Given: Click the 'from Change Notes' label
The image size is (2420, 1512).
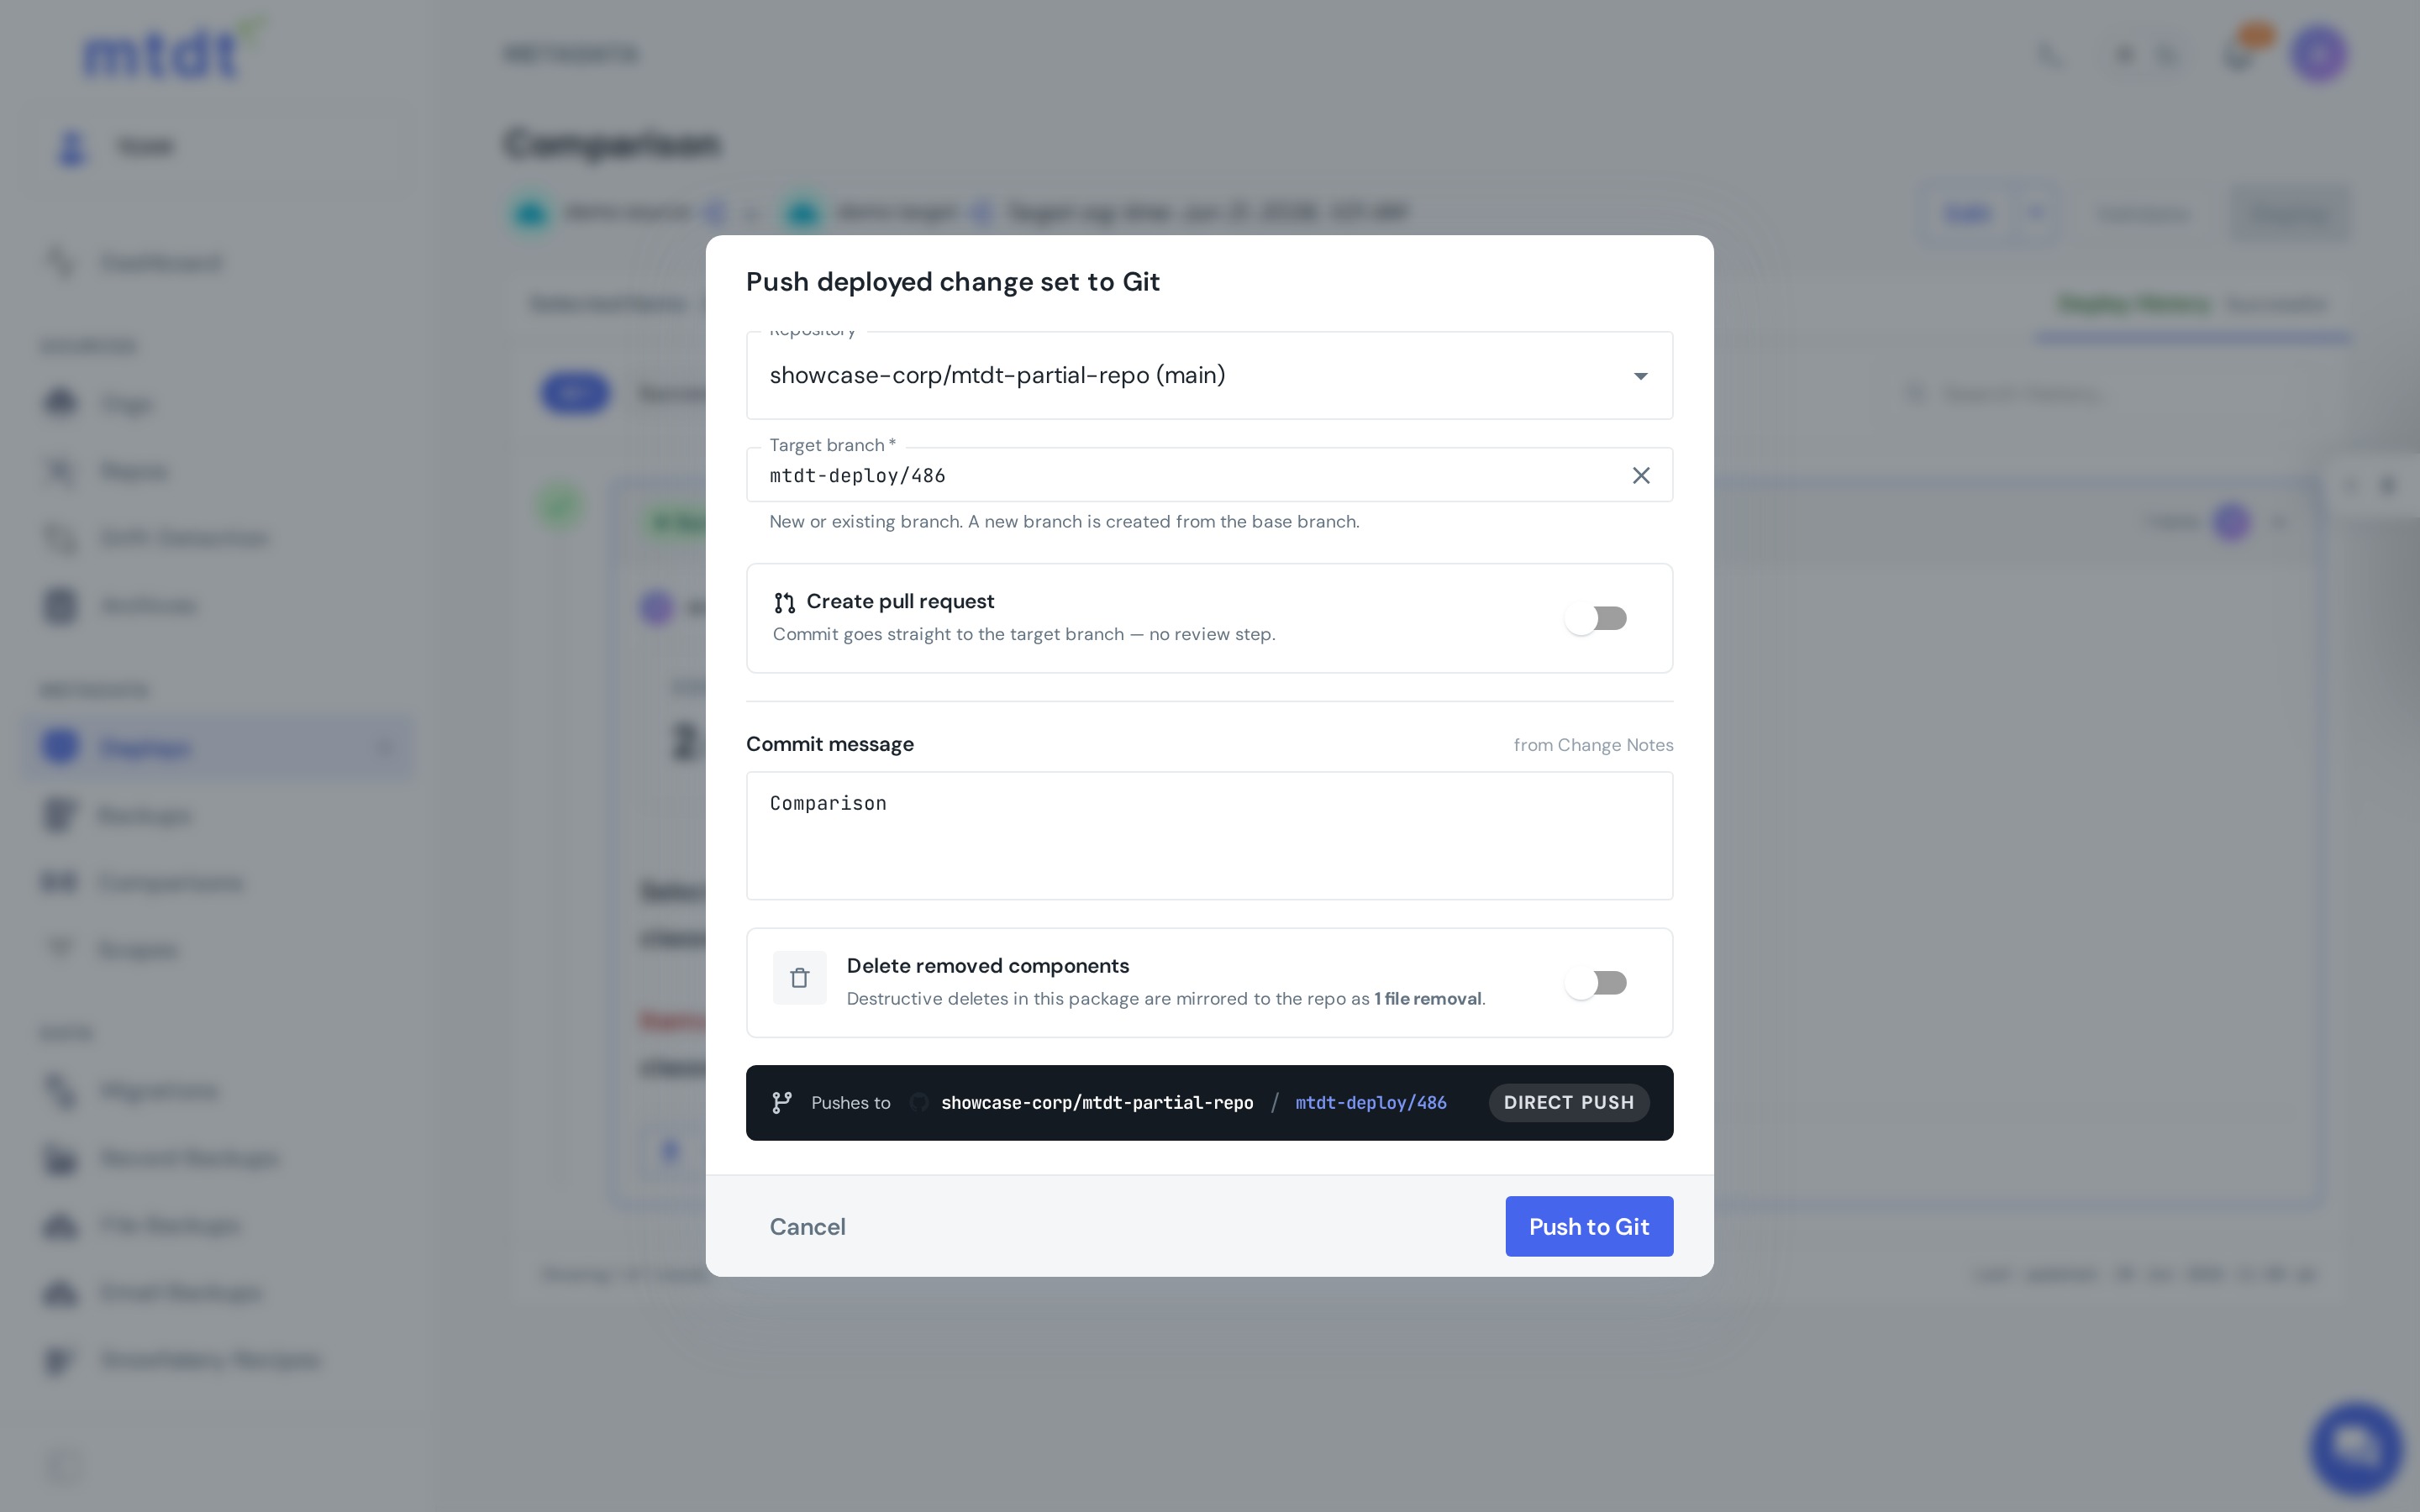Looking at the screenshot, I should 1593,745.
